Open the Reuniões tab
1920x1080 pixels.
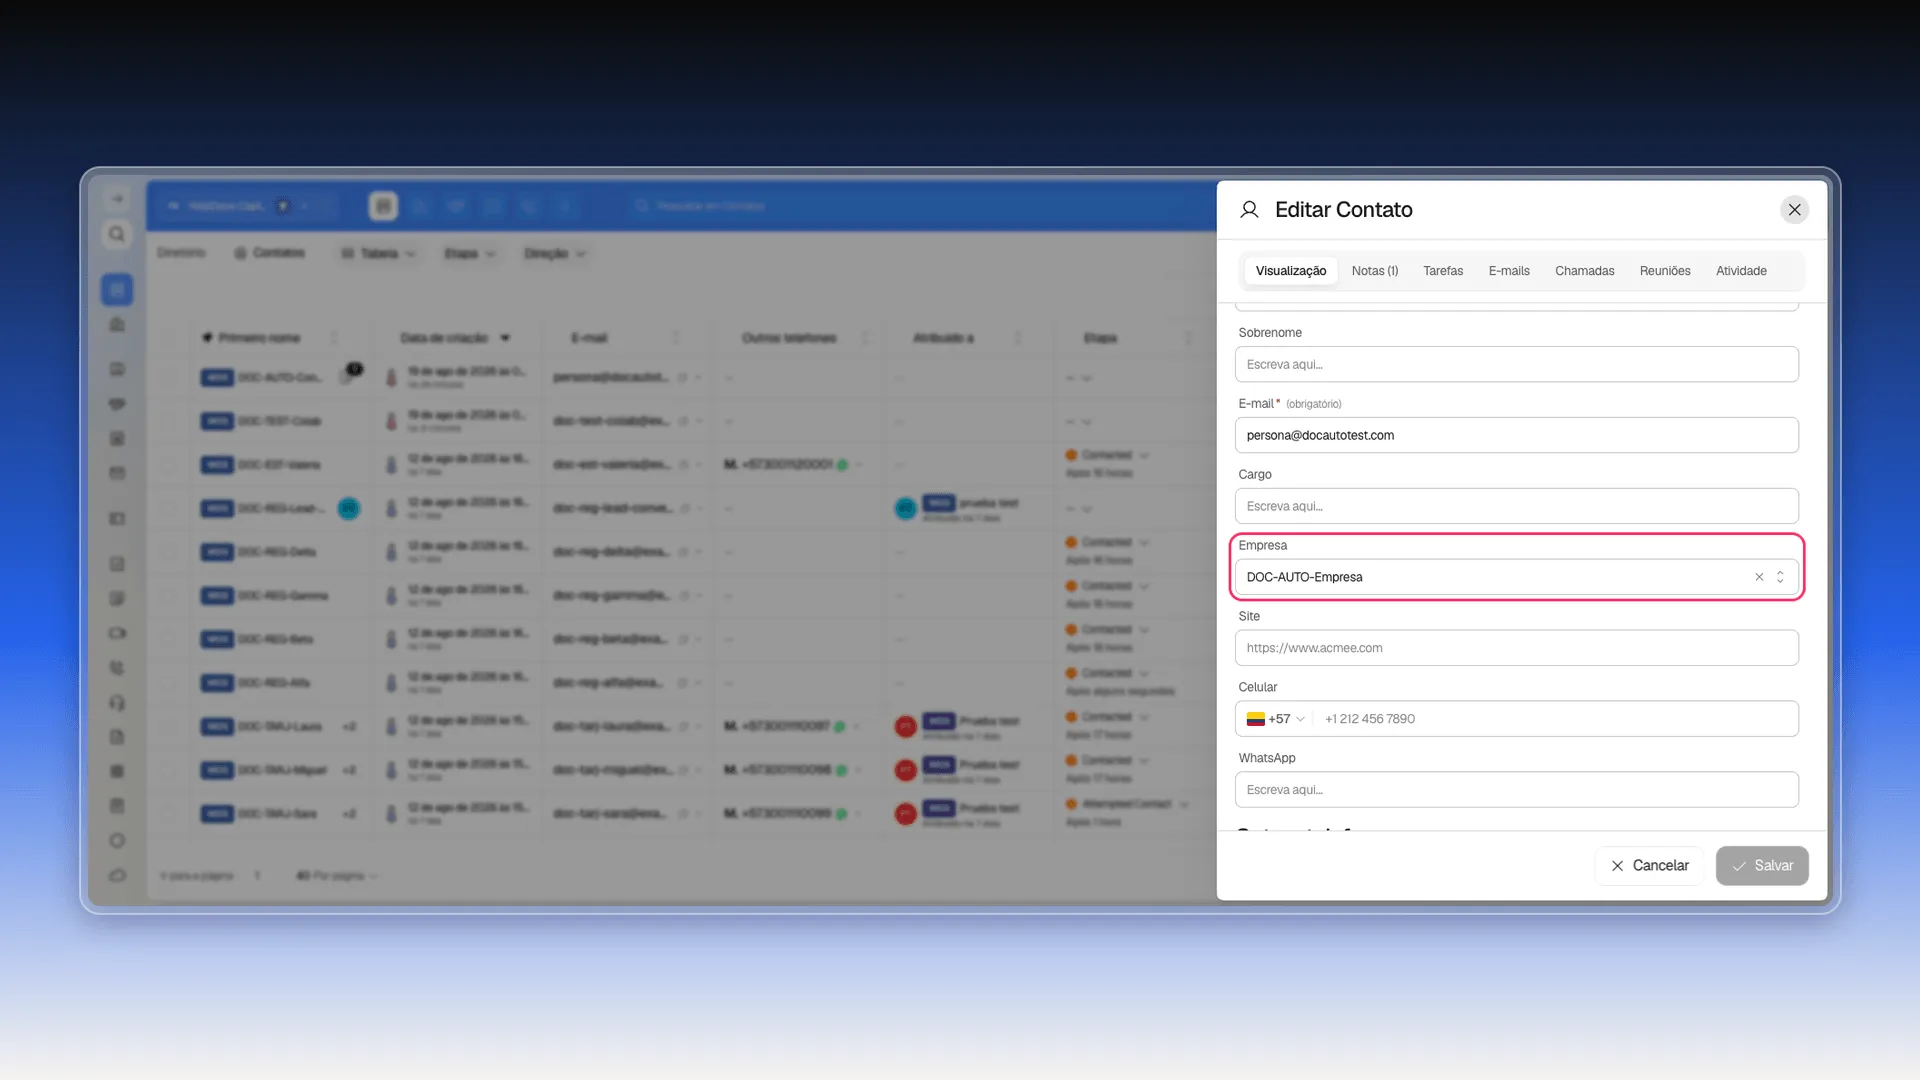(1664, 271)
